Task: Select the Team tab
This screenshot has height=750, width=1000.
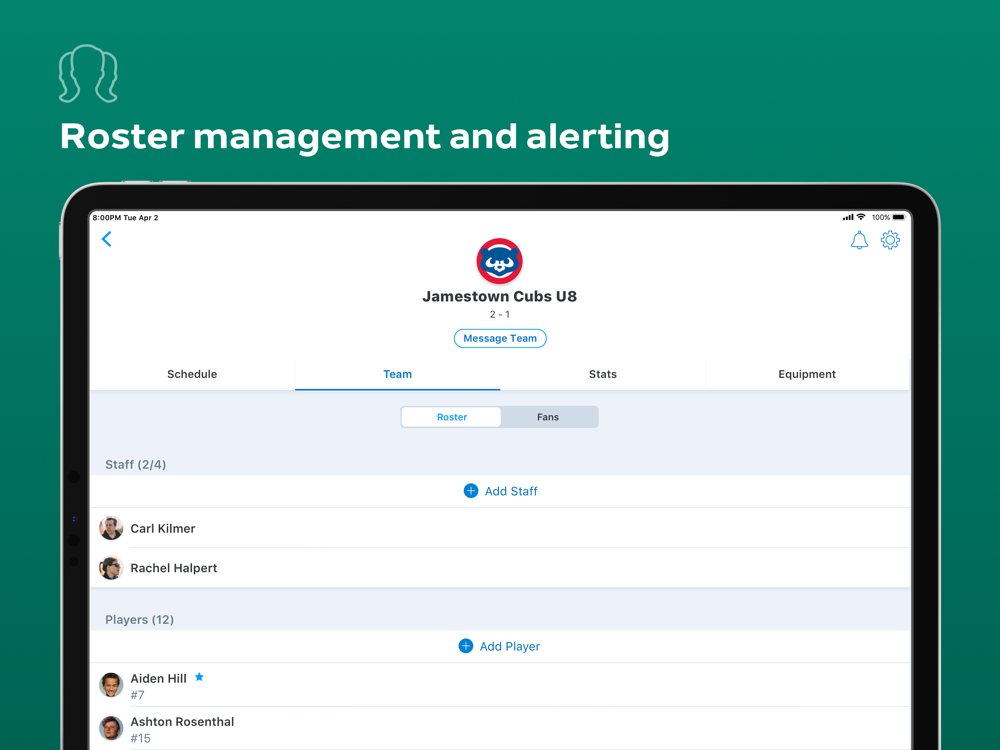Action: (x=397, y=374)
